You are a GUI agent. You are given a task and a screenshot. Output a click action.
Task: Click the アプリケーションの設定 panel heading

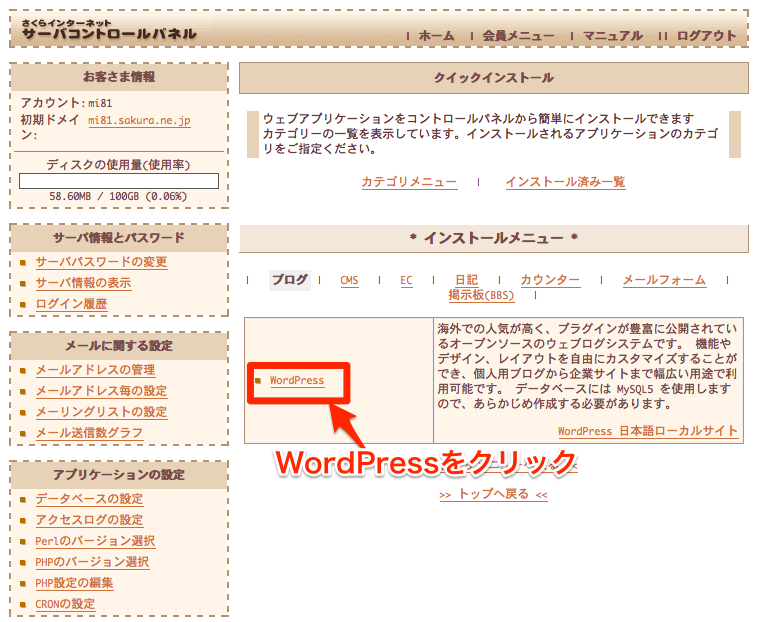[119, 475]
